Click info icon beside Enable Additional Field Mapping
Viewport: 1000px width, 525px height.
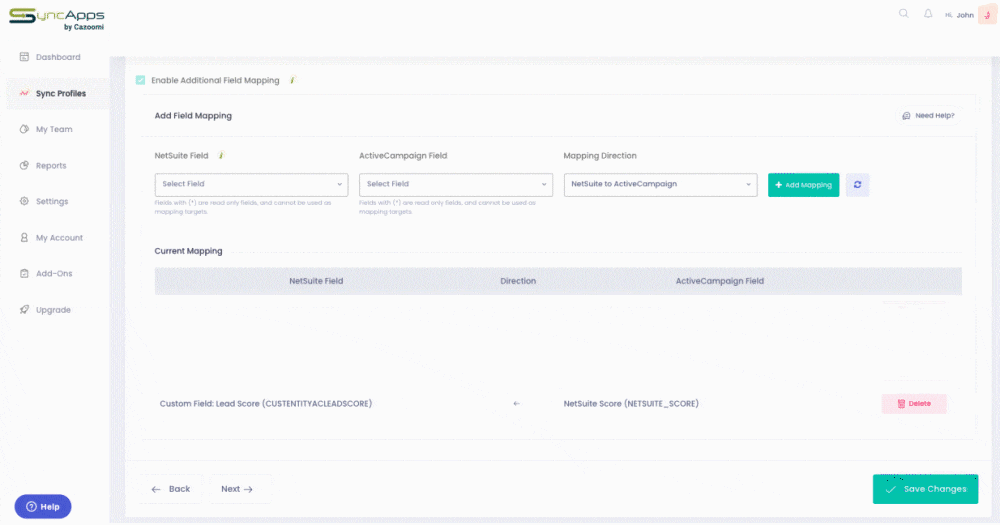(x=292, y=80)
